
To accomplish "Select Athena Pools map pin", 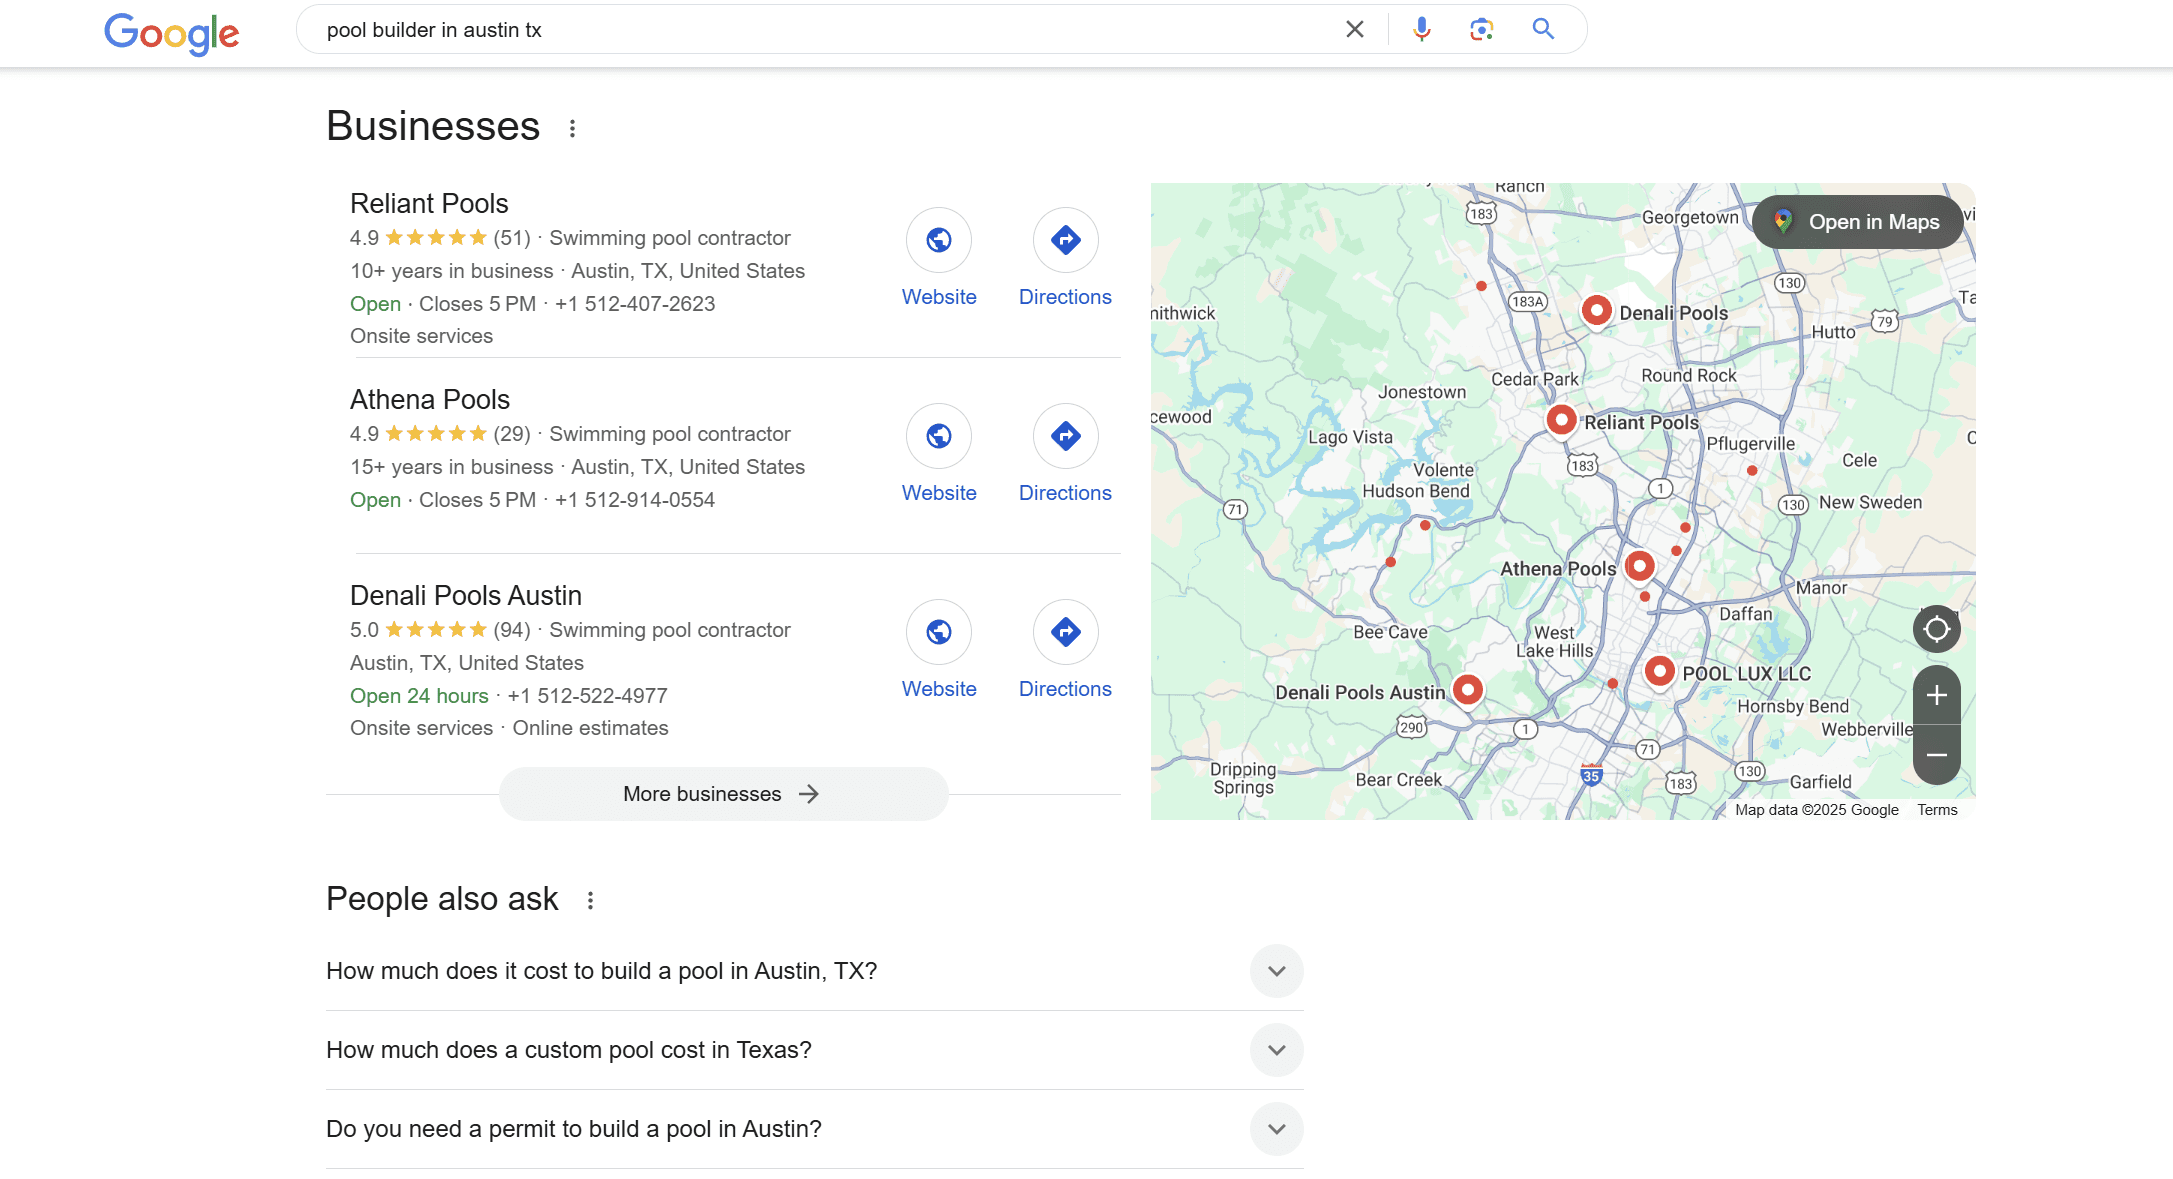I will pyautogui.click(x=1639, y=566).
